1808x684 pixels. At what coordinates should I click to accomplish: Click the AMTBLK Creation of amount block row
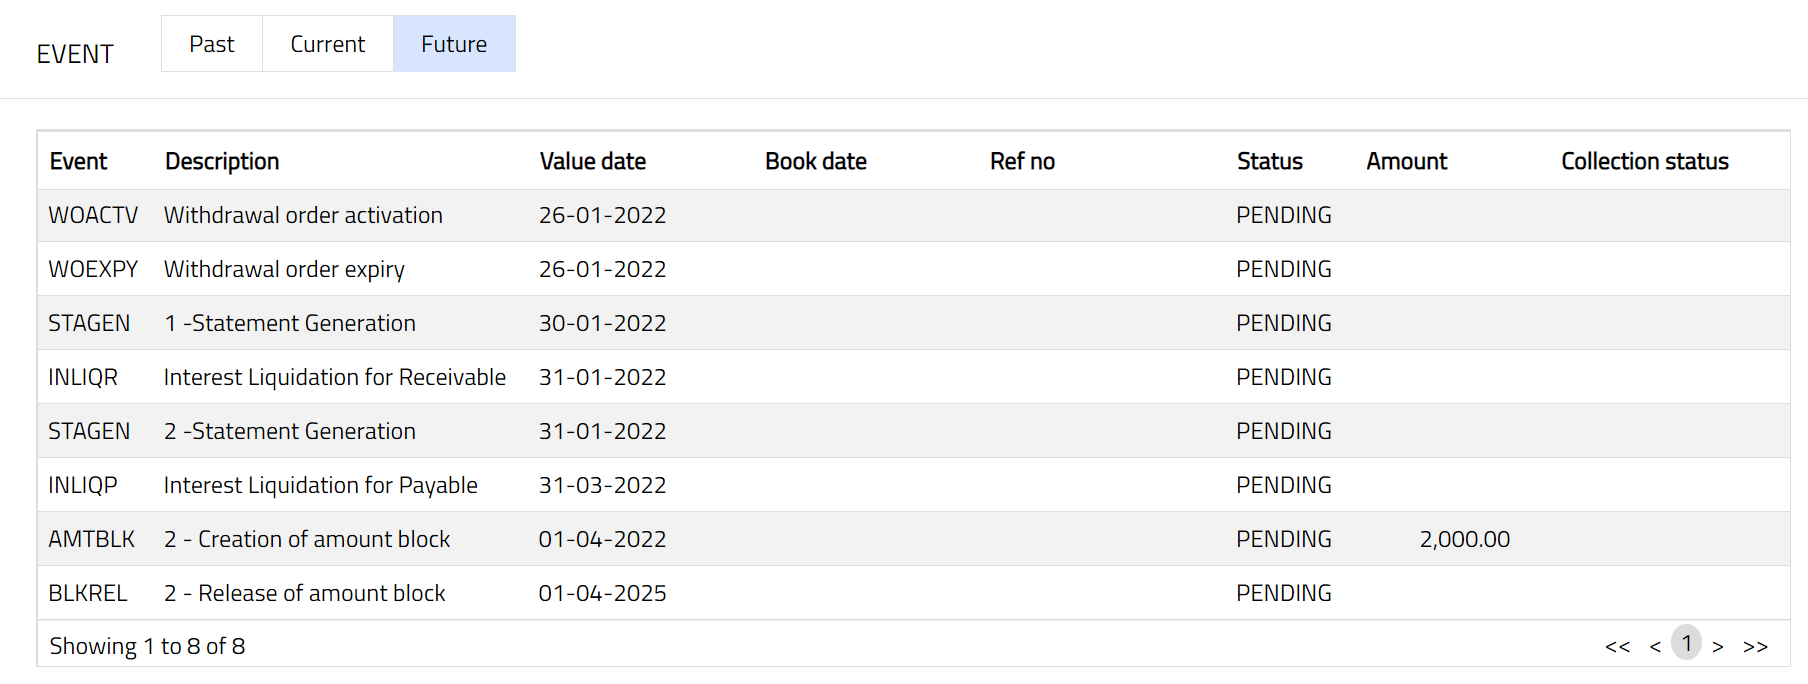click(306, 539)
